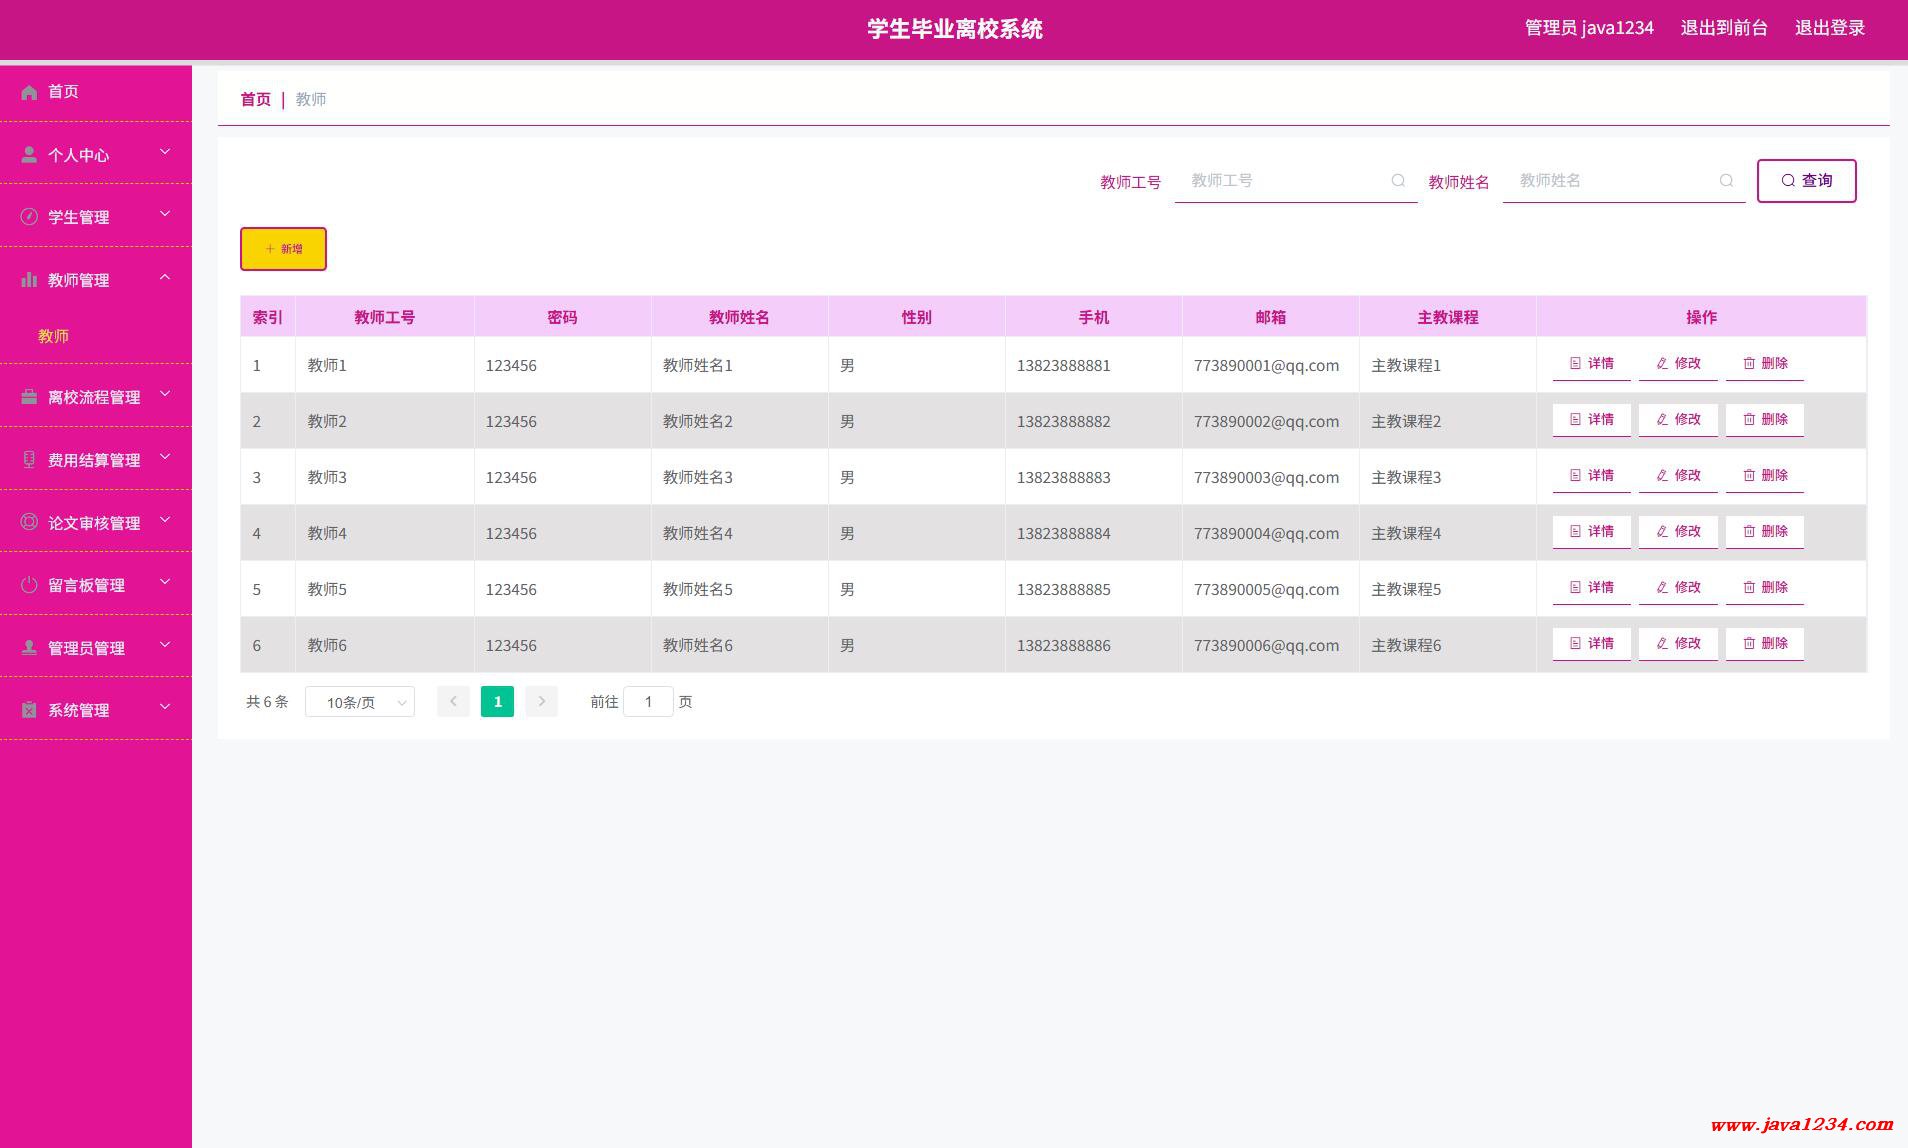This screenshot has width=1908, height=1148.
Task: Click the 留言板管理 power icon
Action: tap(29, 585)
